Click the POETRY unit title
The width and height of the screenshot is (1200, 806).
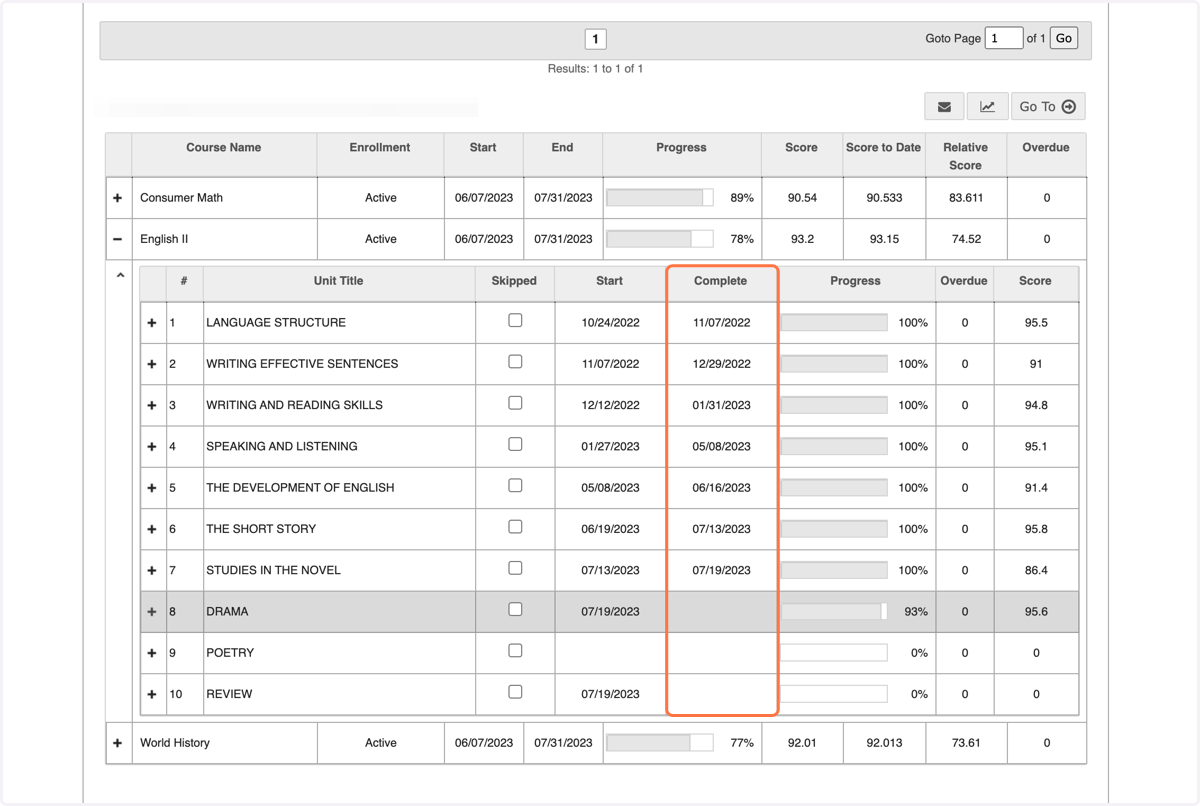pos(230,653)
